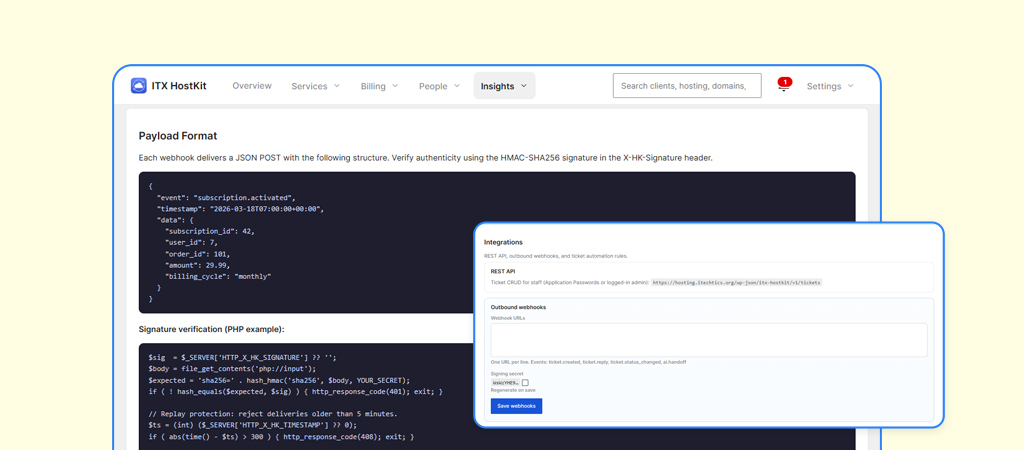Click the Outbound webhooks section title
Image resolution: width=1024 pixels, height=450 pixels.
519,307
